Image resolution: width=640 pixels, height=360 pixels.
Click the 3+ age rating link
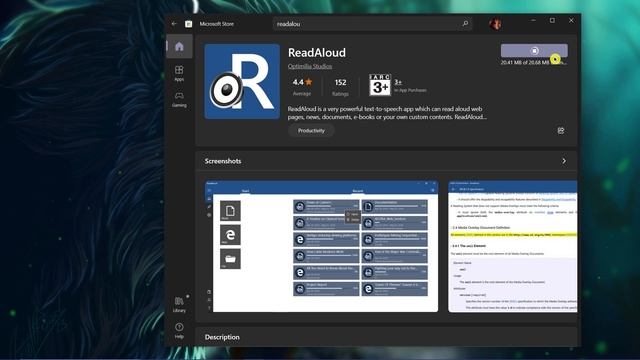point(398,82)
